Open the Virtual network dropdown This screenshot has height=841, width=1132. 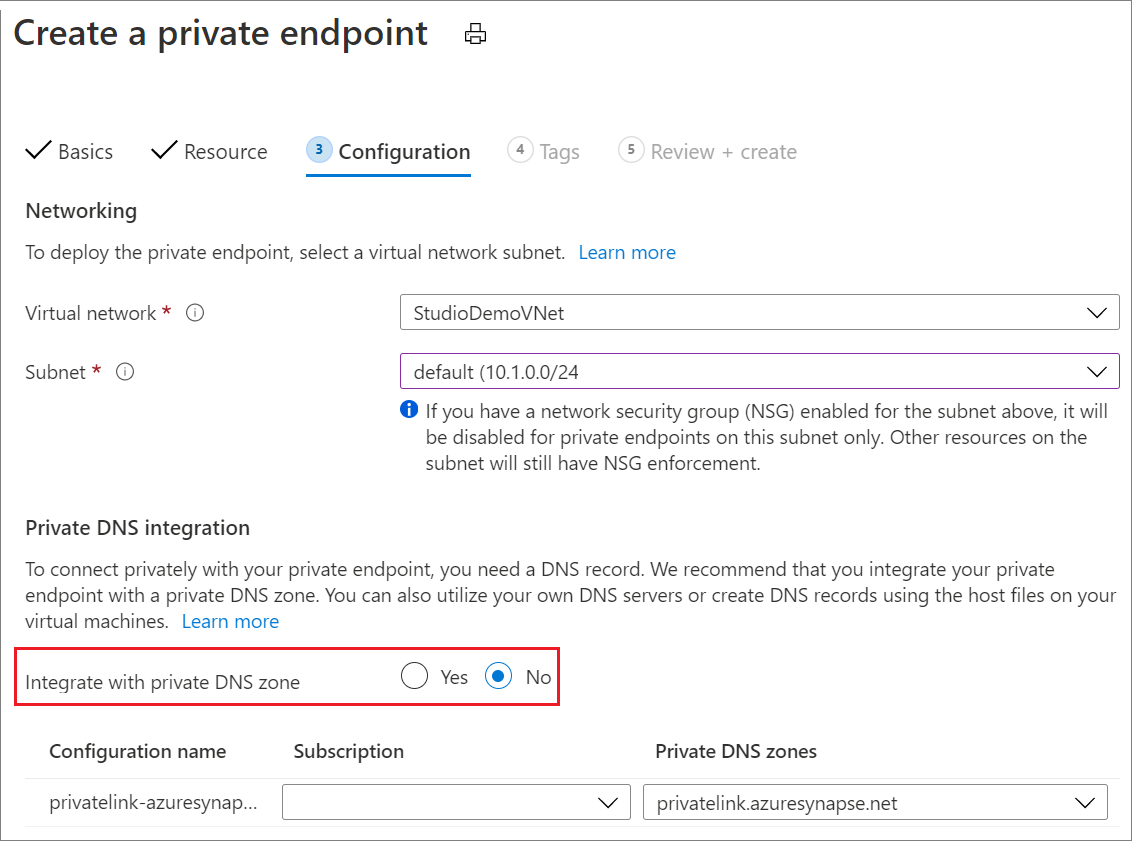[x=1097, y=312]
